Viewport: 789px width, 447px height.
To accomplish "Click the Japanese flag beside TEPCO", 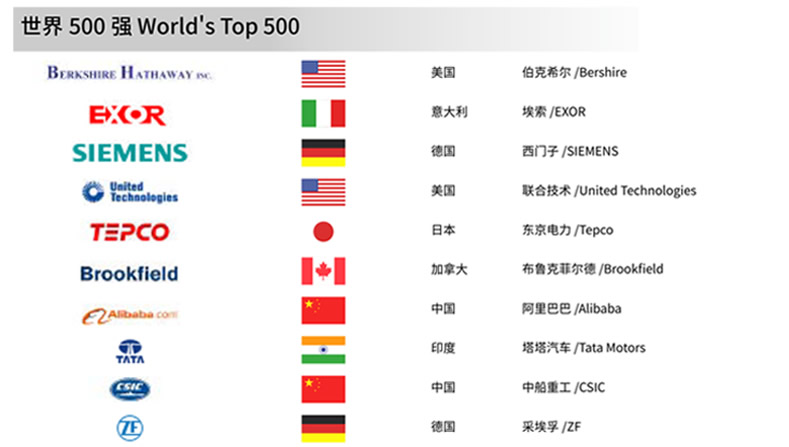I will 323,232.
